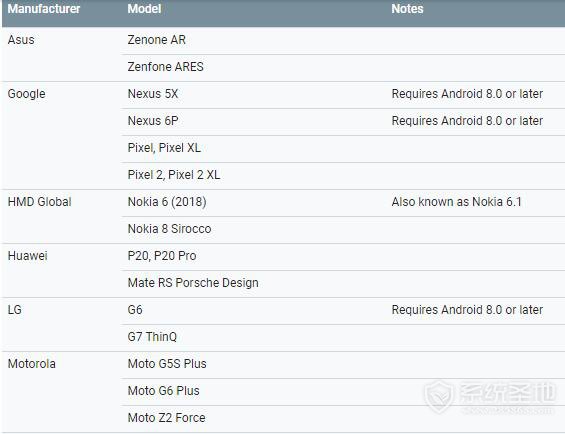Click the HMD Global manufacturer cell
565x434 pixels.
(39, 202)
